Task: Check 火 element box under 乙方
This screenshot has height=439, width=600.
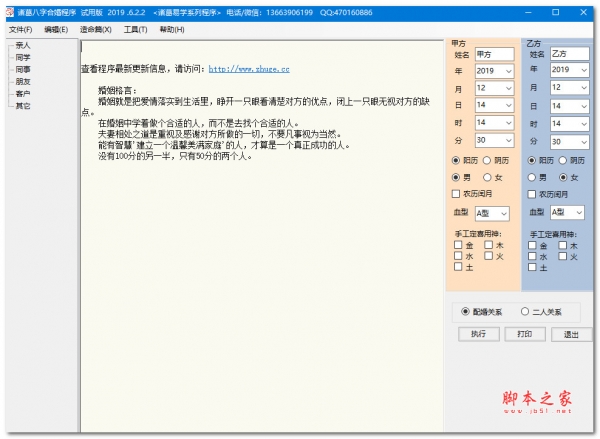Action: [x=562, y=257]
